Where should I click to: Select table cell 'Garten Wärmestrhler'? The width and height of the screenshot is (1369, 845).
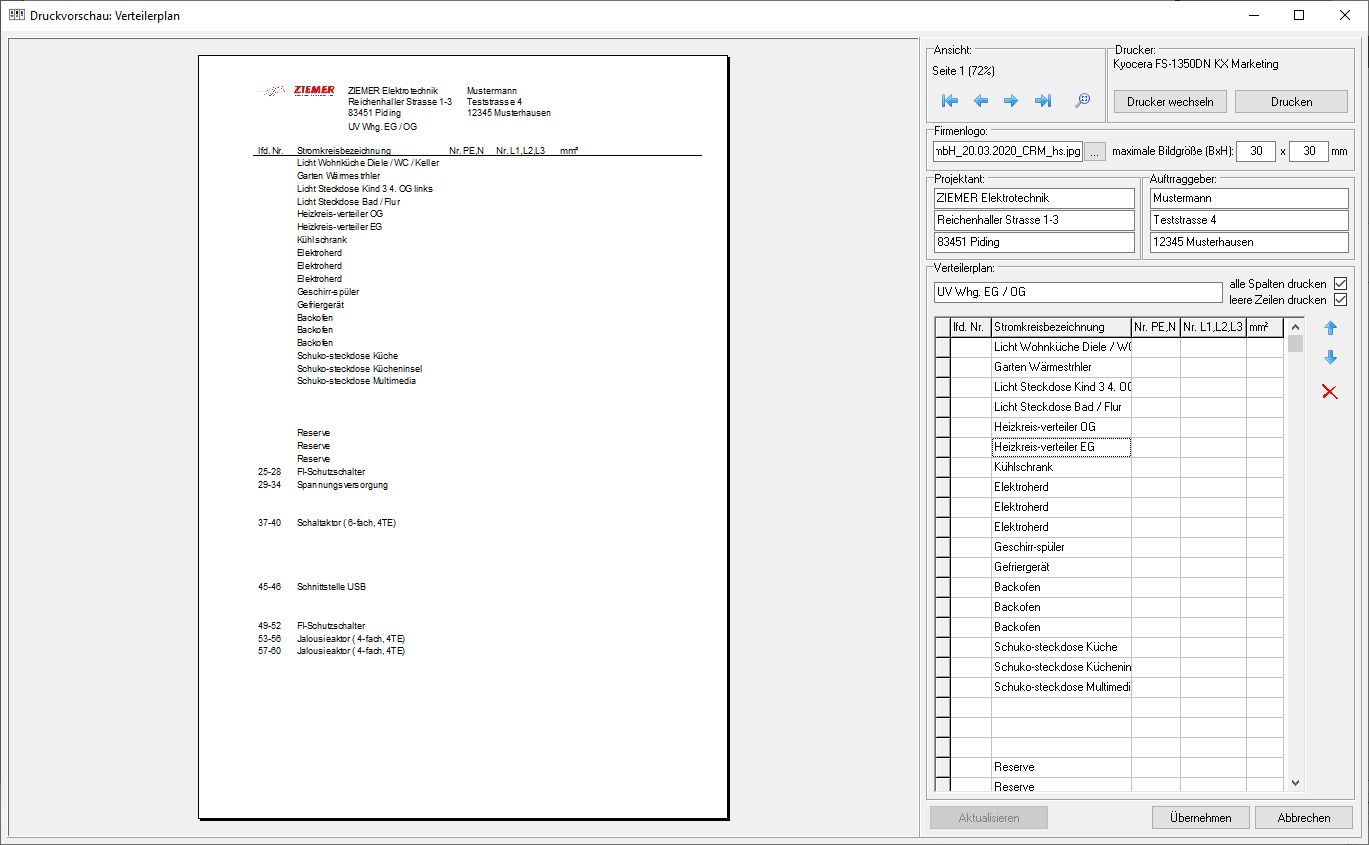point(1061,367)
